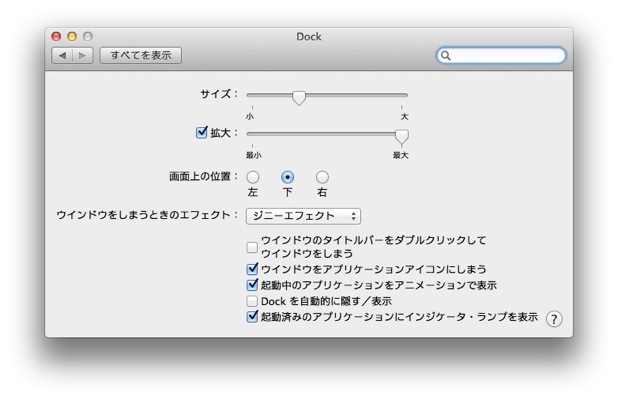
Task: Open help with the question mark button
Action: point(554,319)
